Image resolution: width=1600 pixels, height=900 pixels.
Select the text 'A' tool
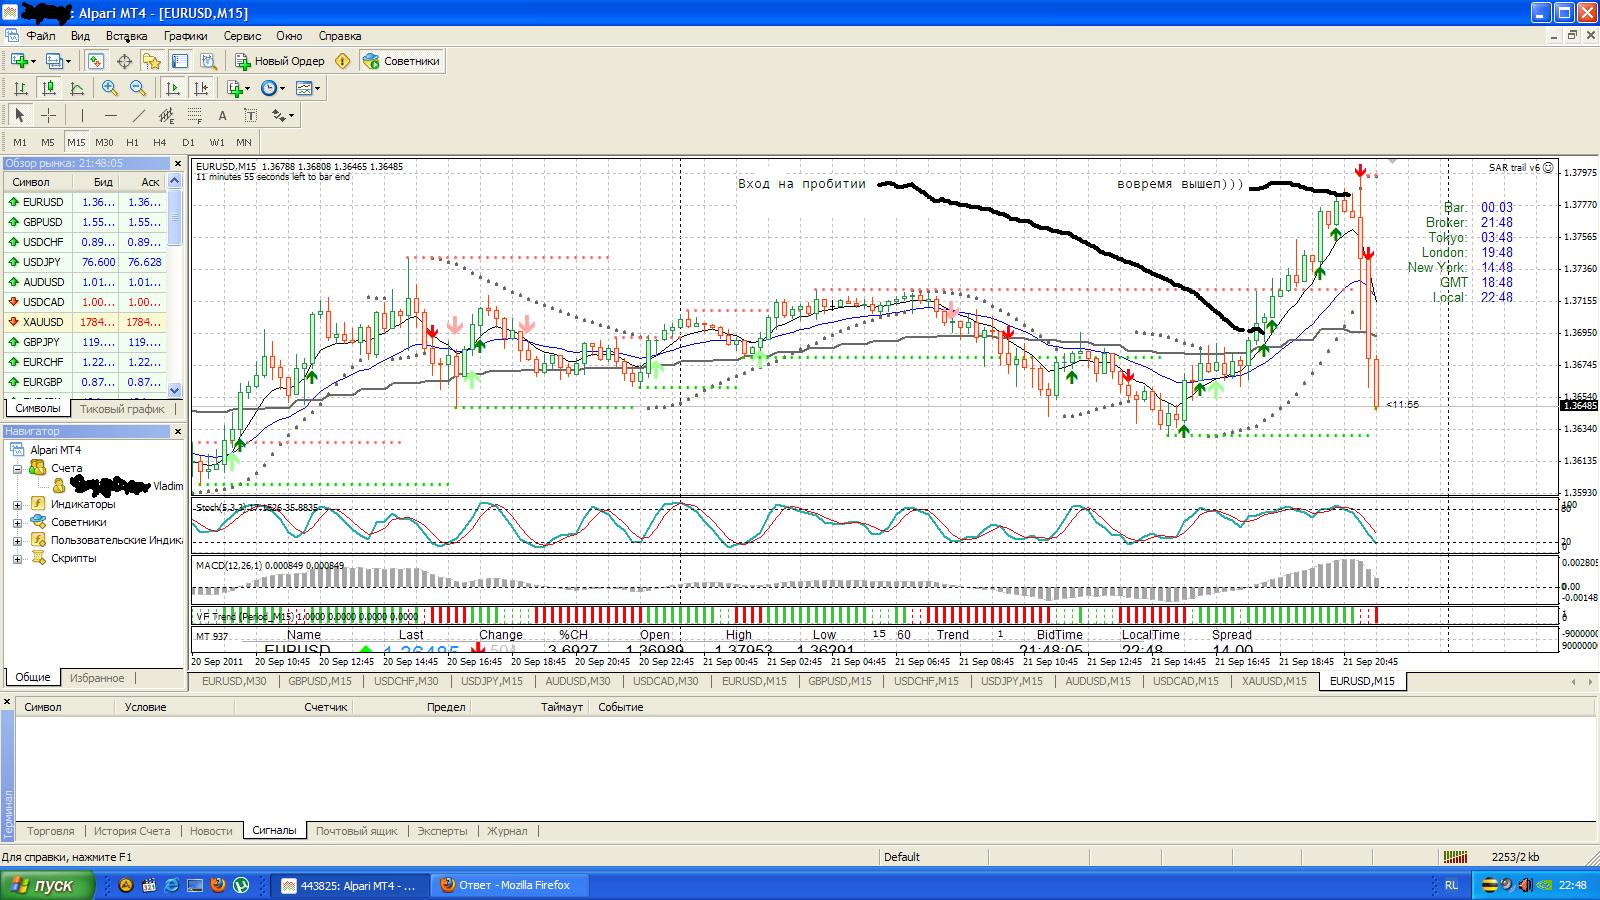coord(222,115)
